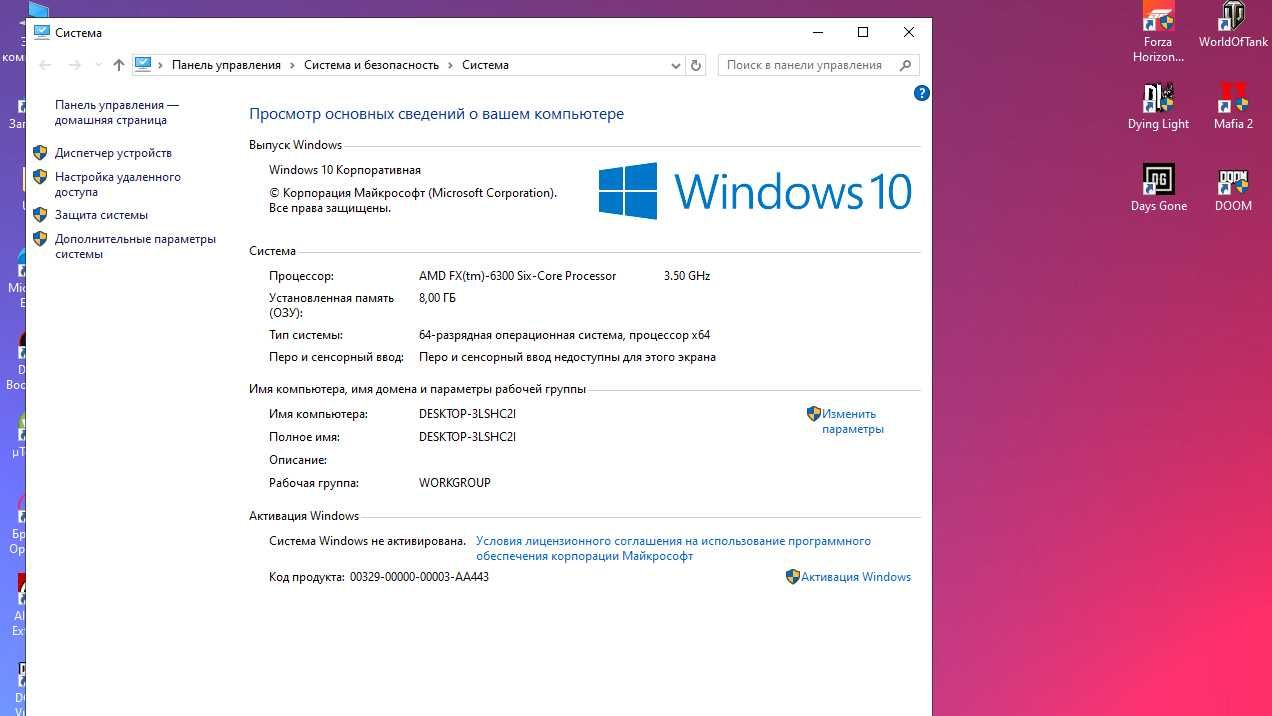Click the Изменить параметры link
The image size is (1272, 716).
852,421
